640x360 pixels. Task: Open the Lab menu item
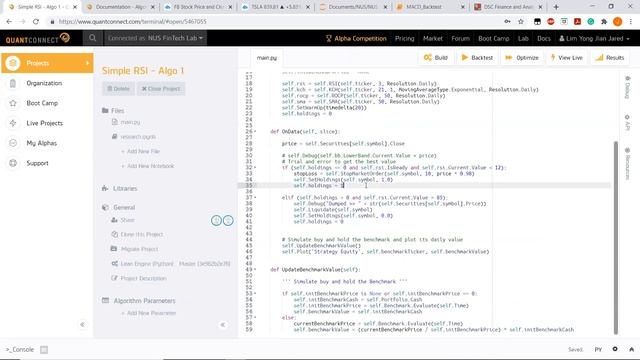click(523, 38)
